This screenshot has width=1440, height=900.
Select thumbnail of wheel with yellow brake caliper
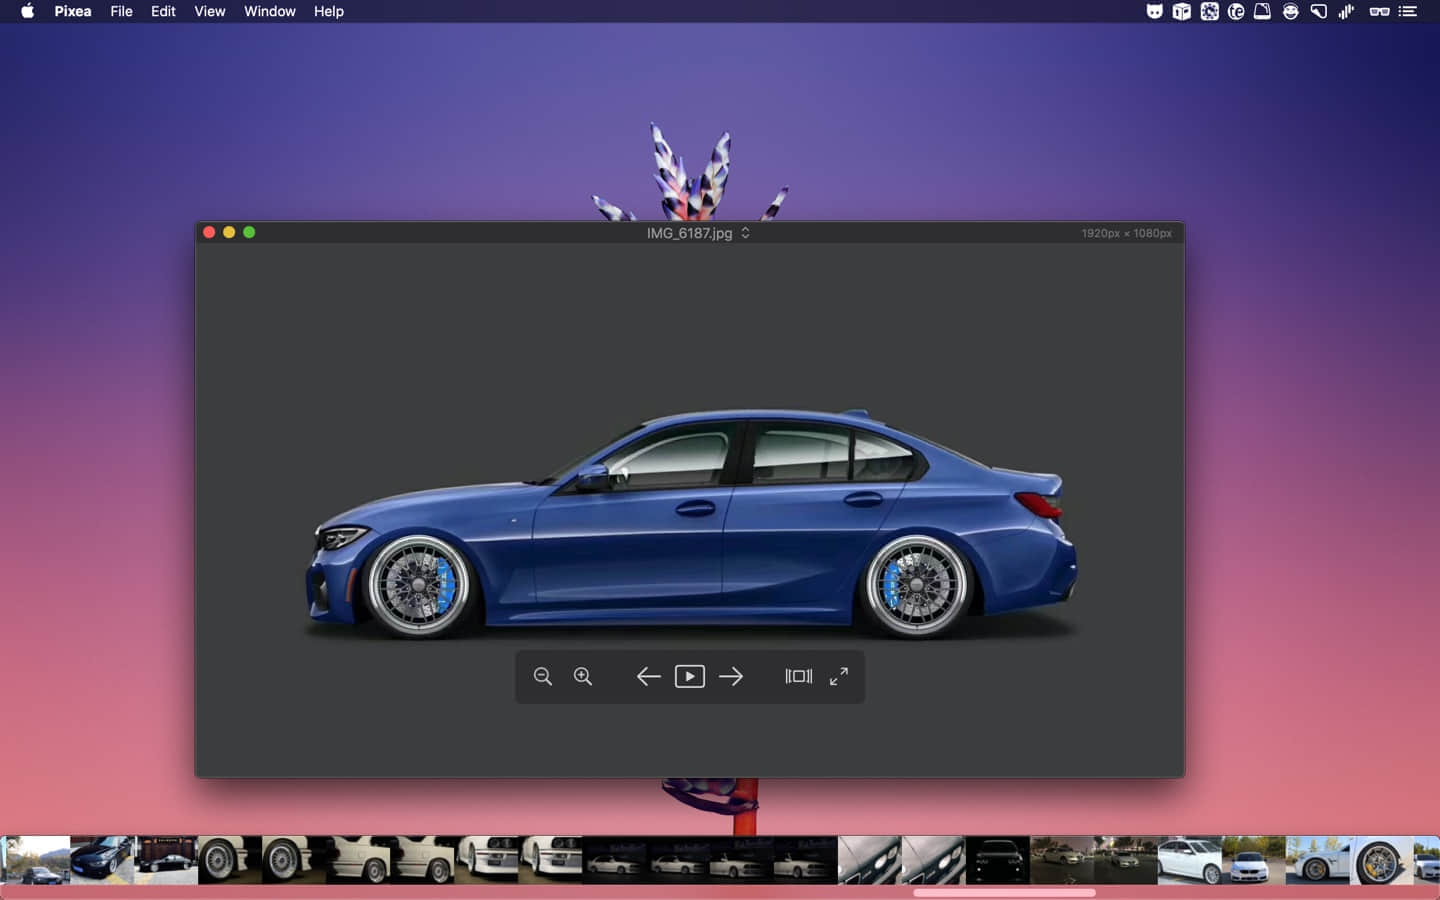(x=1382, y=861)
